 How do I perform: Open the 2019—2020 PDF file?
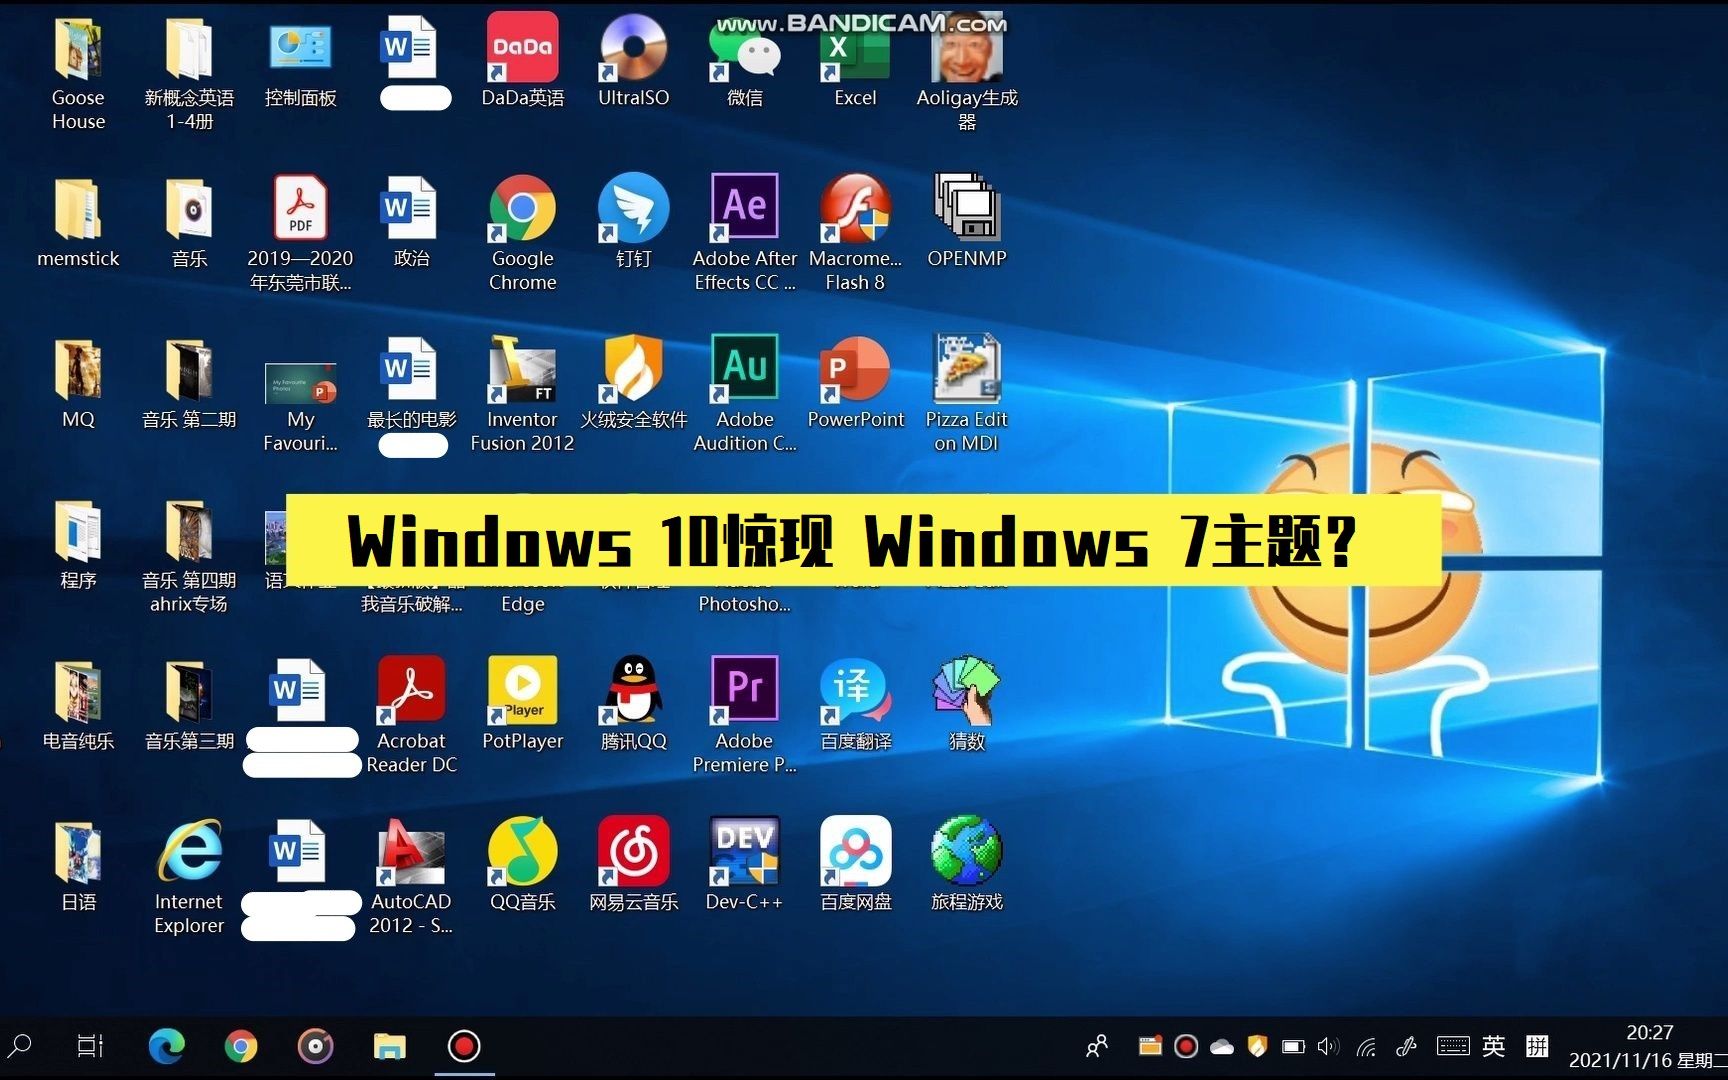[x=300, y=234]
